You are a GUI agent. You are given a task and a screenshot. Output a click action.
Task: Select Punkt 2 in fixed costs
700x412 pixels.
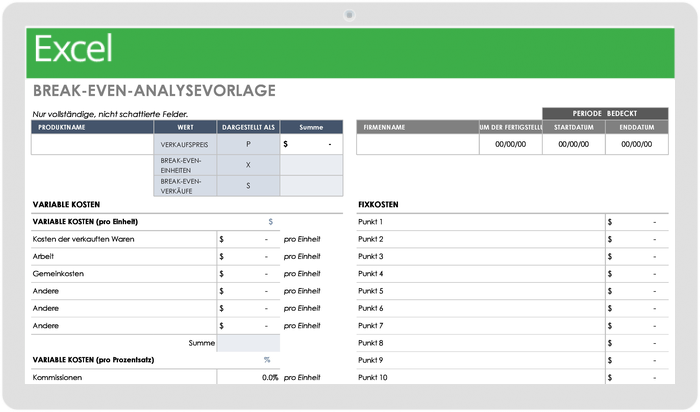(371, 239)
